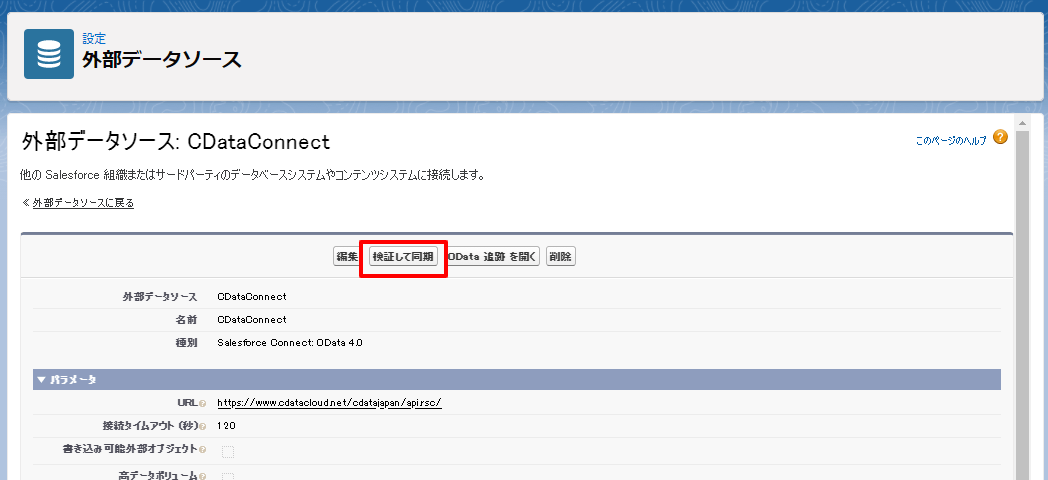Select the 名前 value CDataConnect
This screenshot has width=1048, height=480.
[252, 320]
